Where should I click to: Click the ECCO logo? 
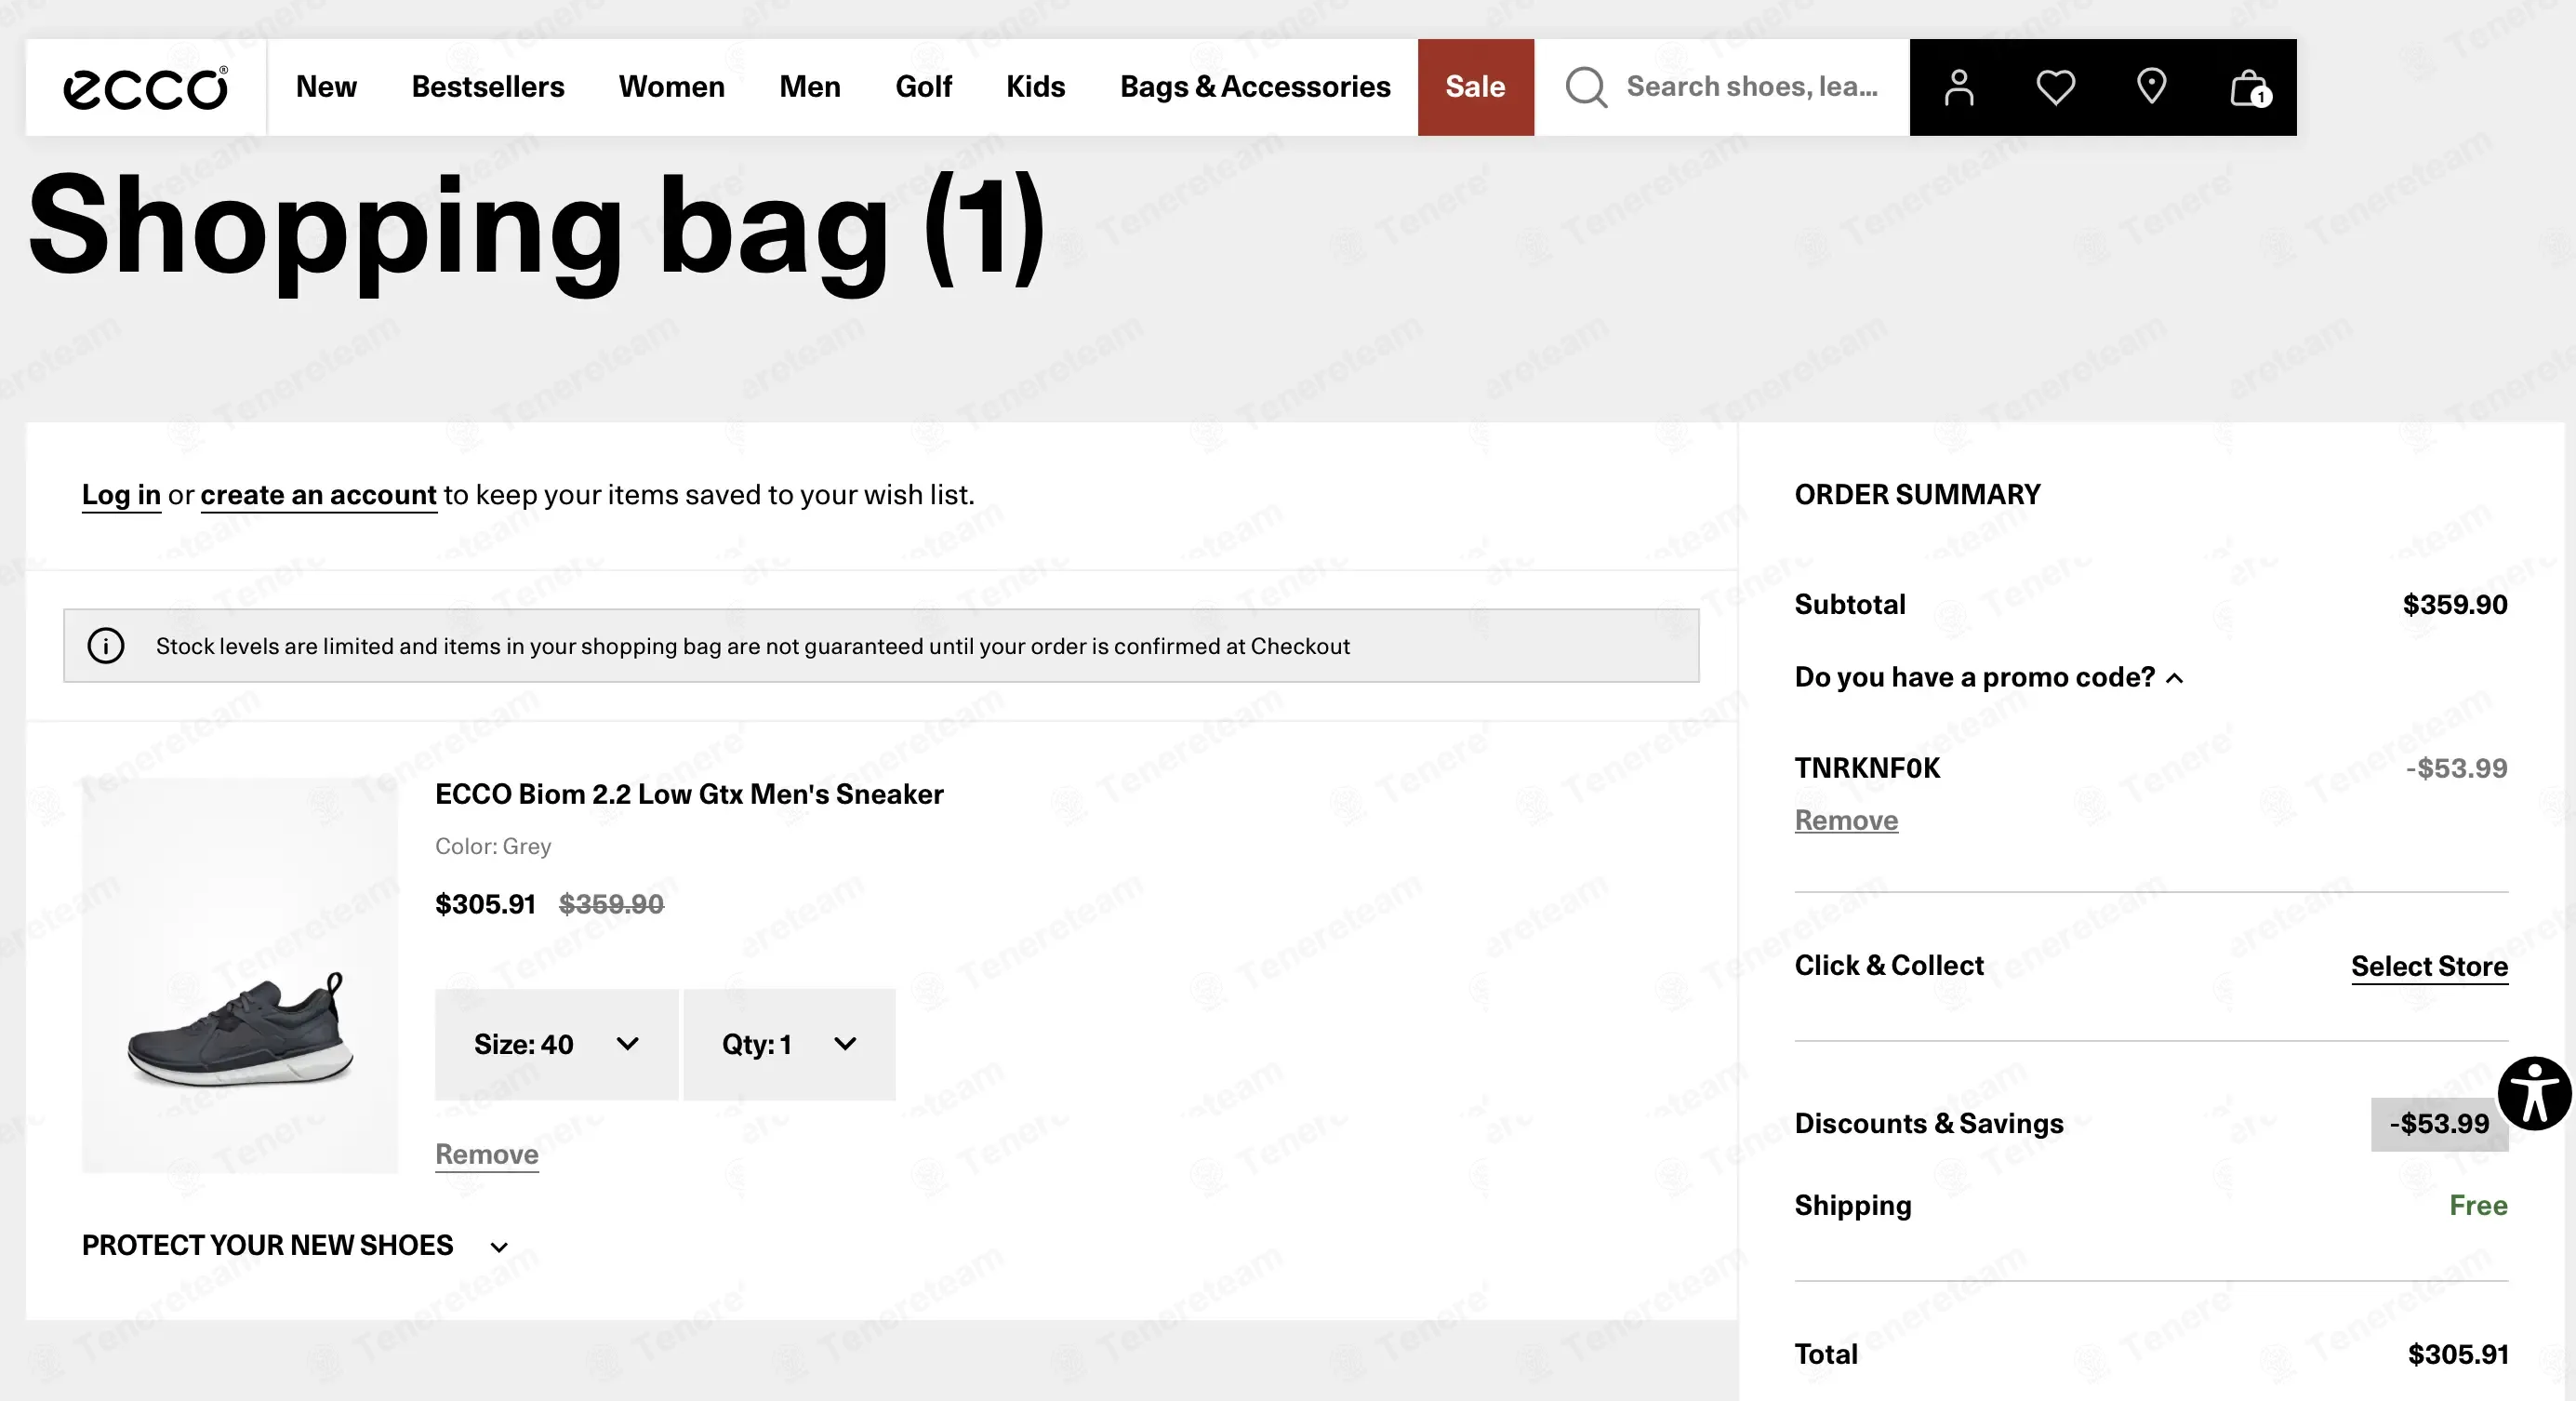pos(146,88)
